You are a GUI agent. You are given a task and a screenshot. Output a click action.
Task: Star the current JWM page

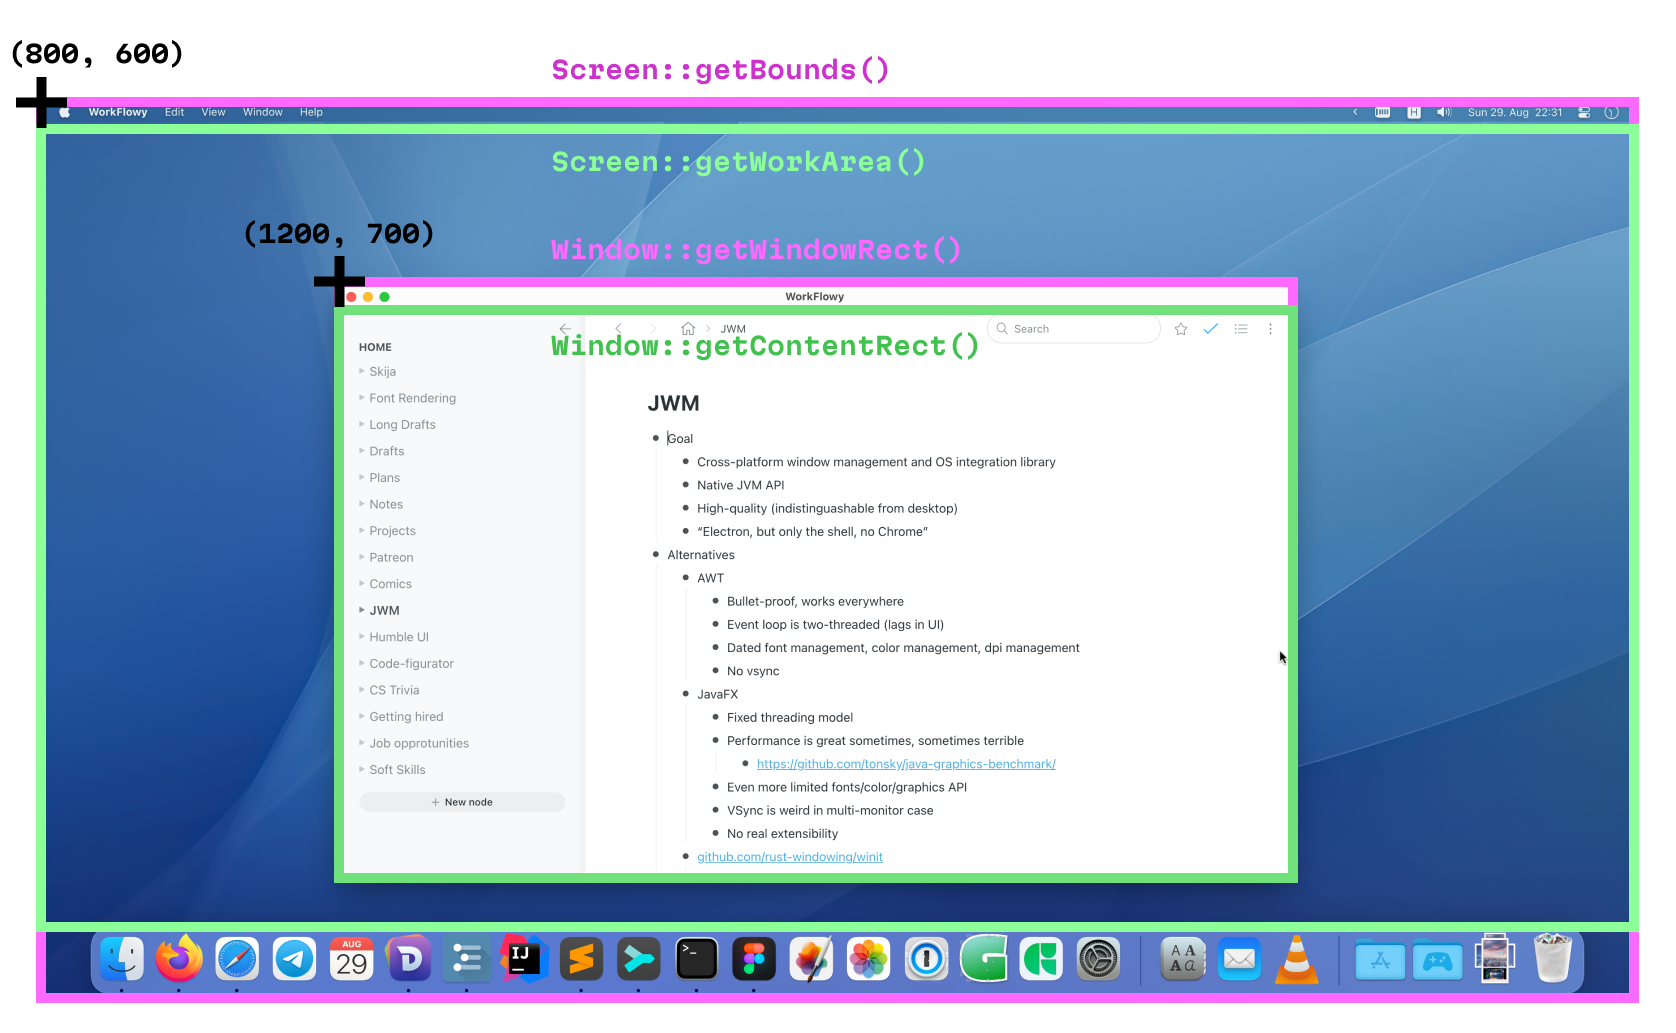click(1181, 329)
